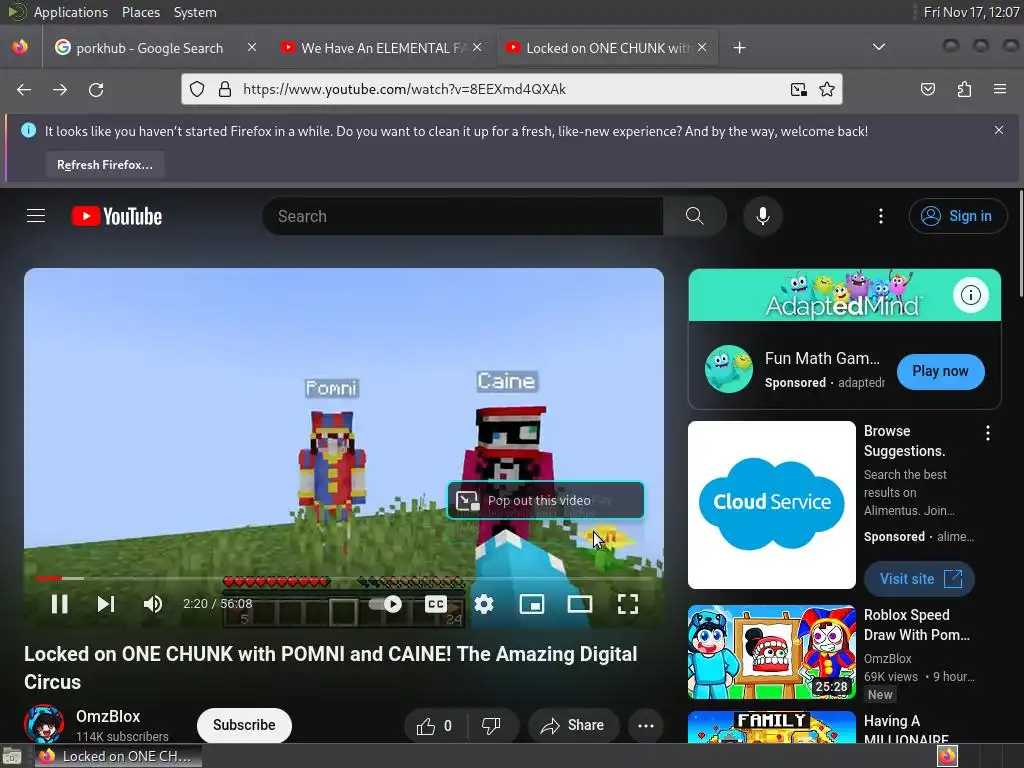Enable theater mode view
This screenshot has width=1024, height=768.
[x=580, y=604]
